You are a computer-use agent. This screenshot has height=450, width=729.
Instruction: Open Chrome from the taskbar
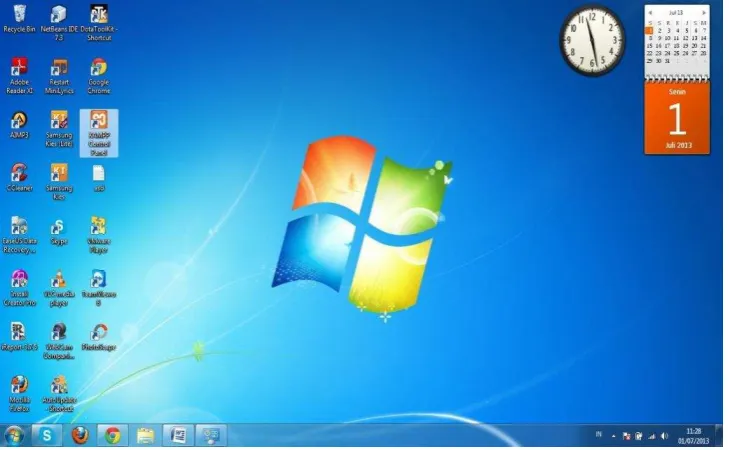pyautogui.click(x=113, y=436)
